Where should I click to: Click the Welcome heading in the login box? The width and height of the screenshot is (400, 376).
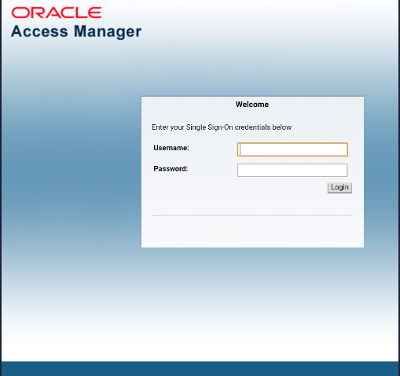tap(252, 104)
